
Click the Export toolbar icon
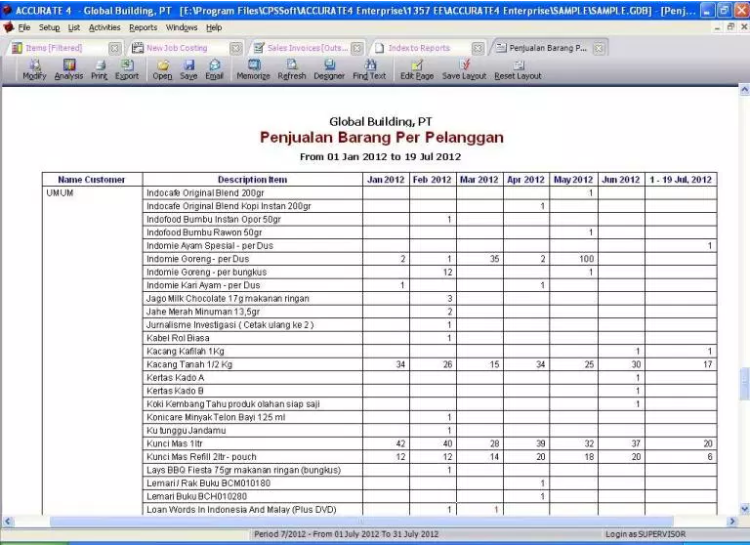(x=127, y=68)
